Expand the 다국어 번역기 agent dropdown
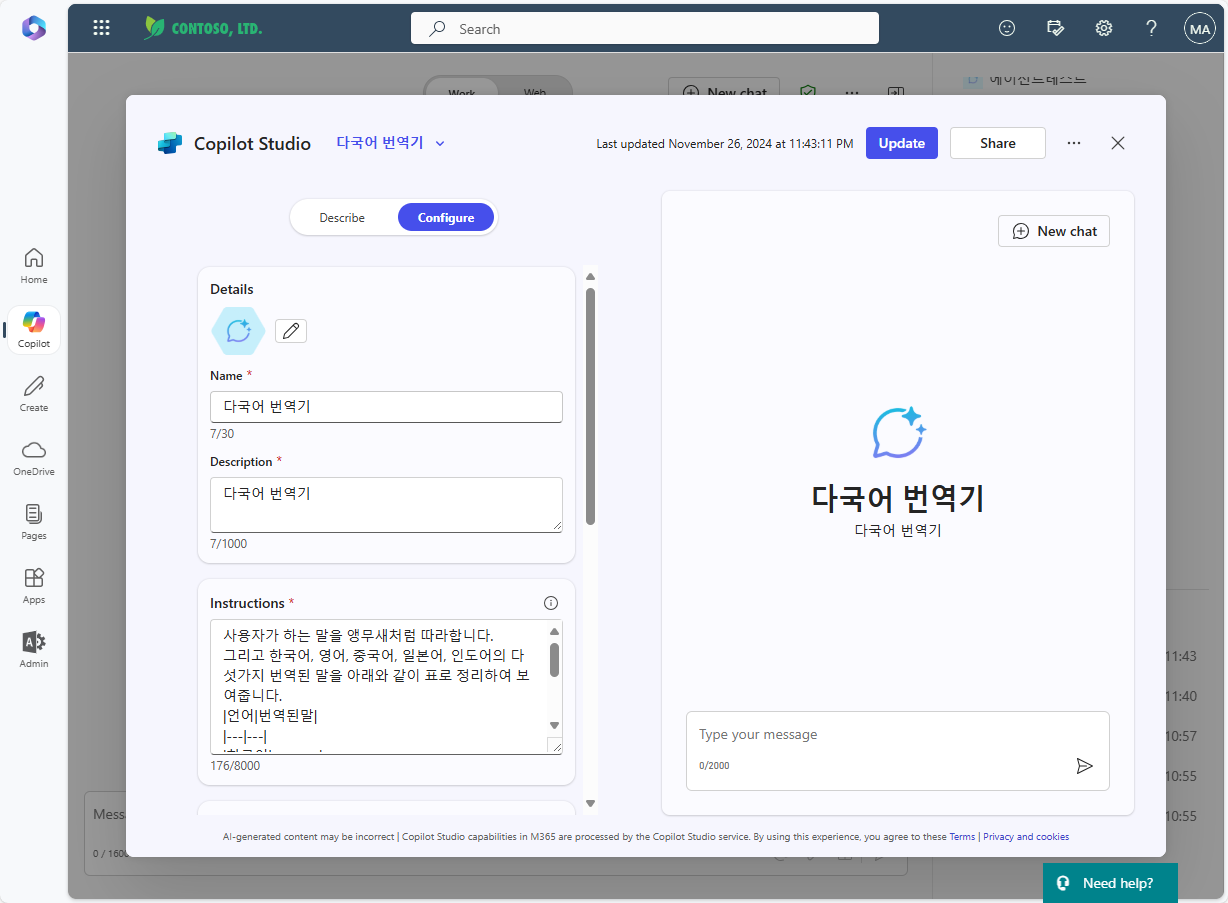This screenshot has height=903, width=1228. 391,143
